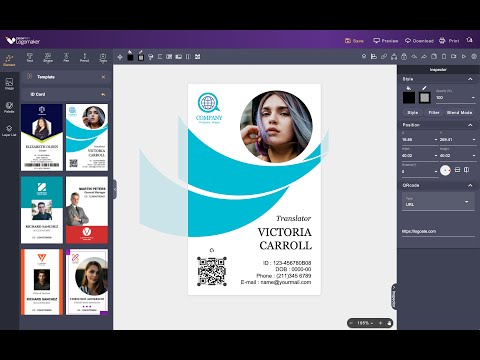This screenshot has height=360, width=480.
Task: Select the Pen tool
Action: coord(66,58)
